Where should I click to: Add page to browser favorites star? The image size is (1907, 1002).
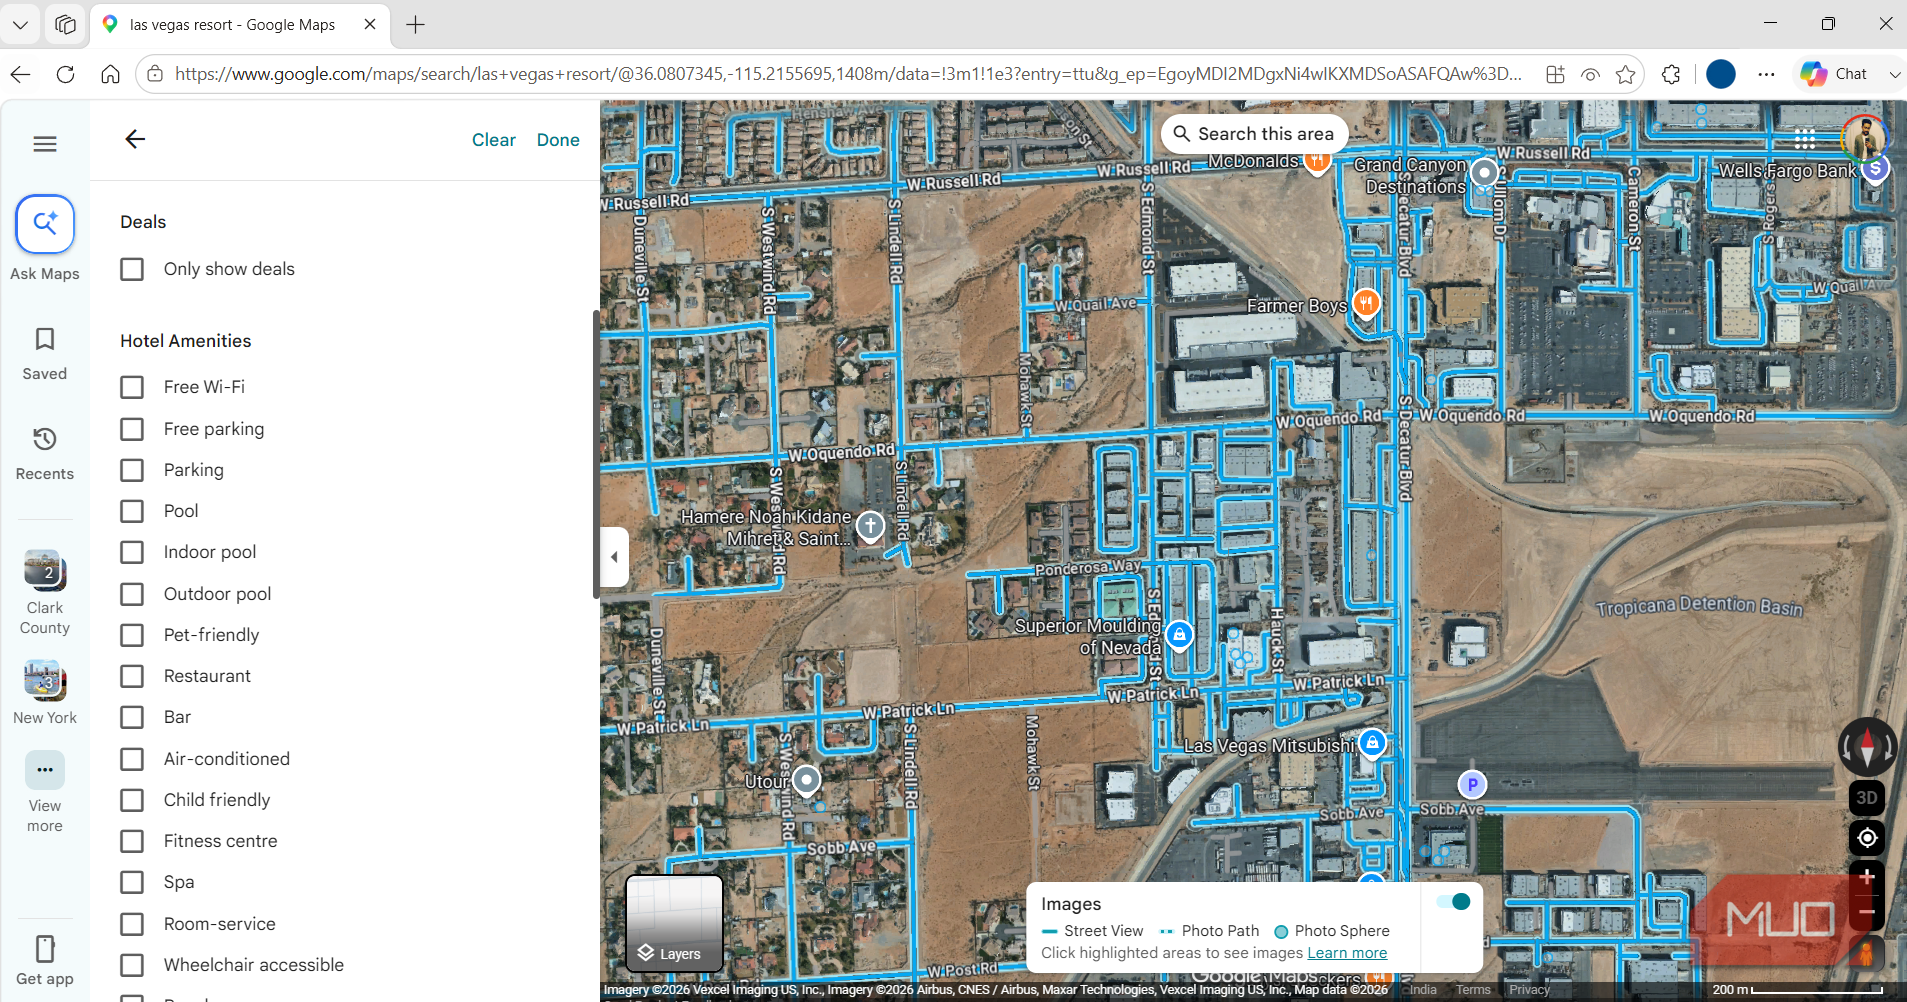pos(1625,74)
